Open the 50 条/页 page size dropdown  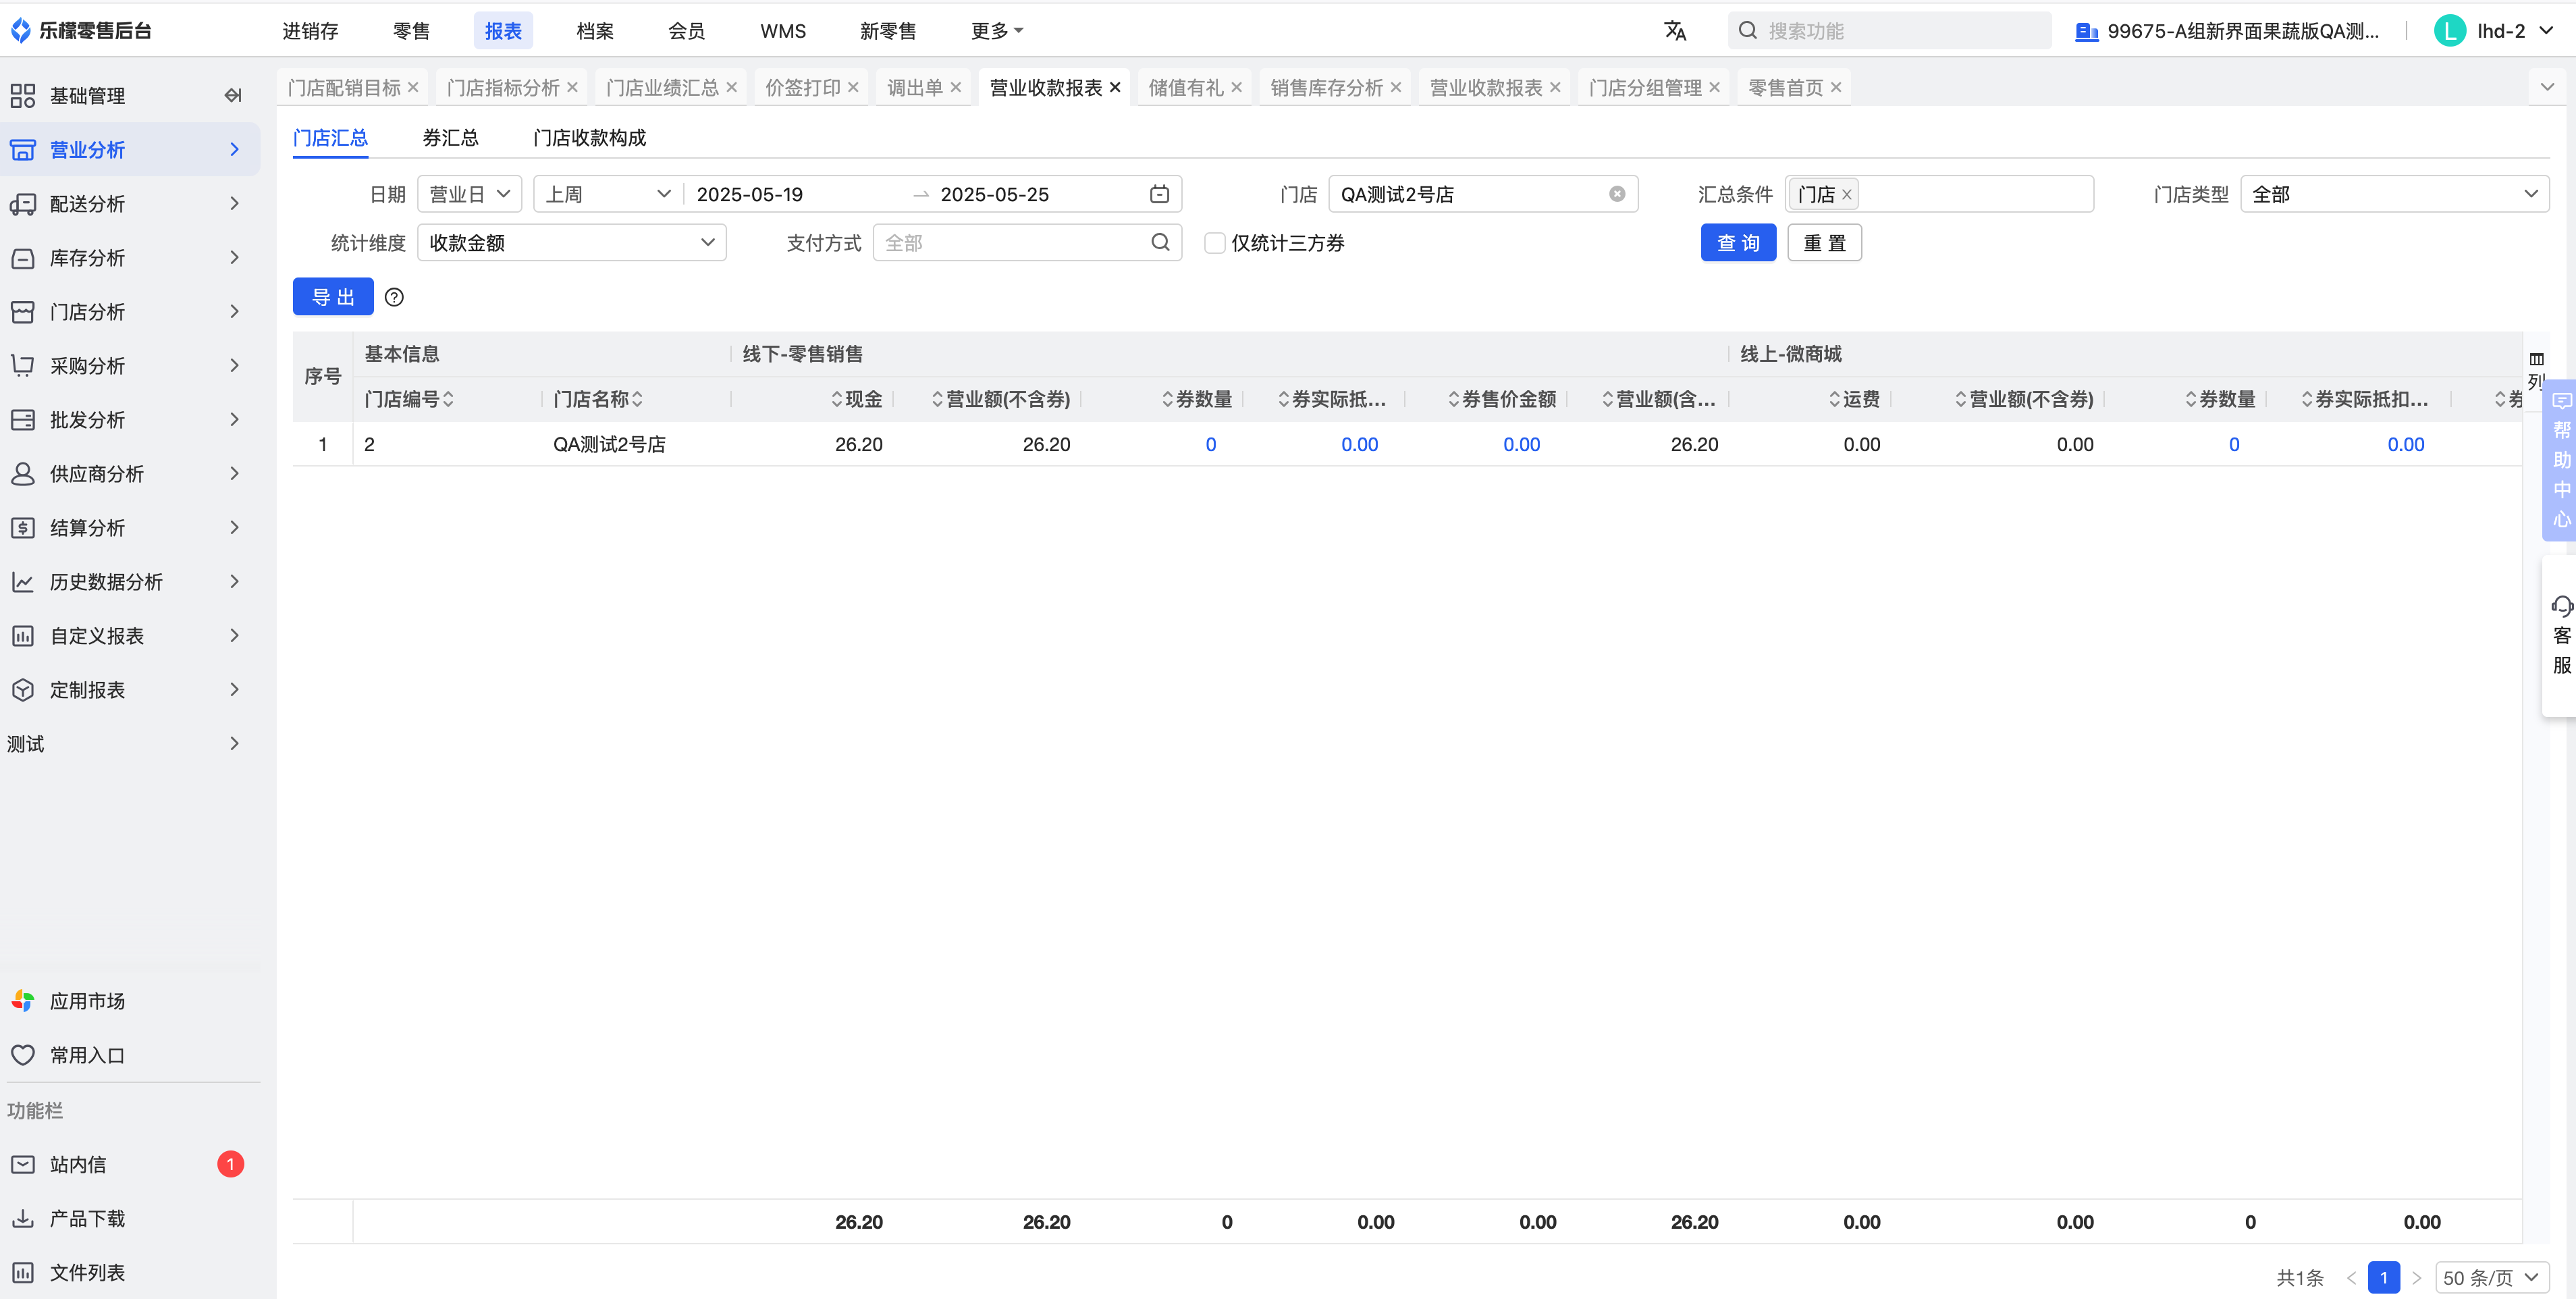click(x=2491, y=1277)
